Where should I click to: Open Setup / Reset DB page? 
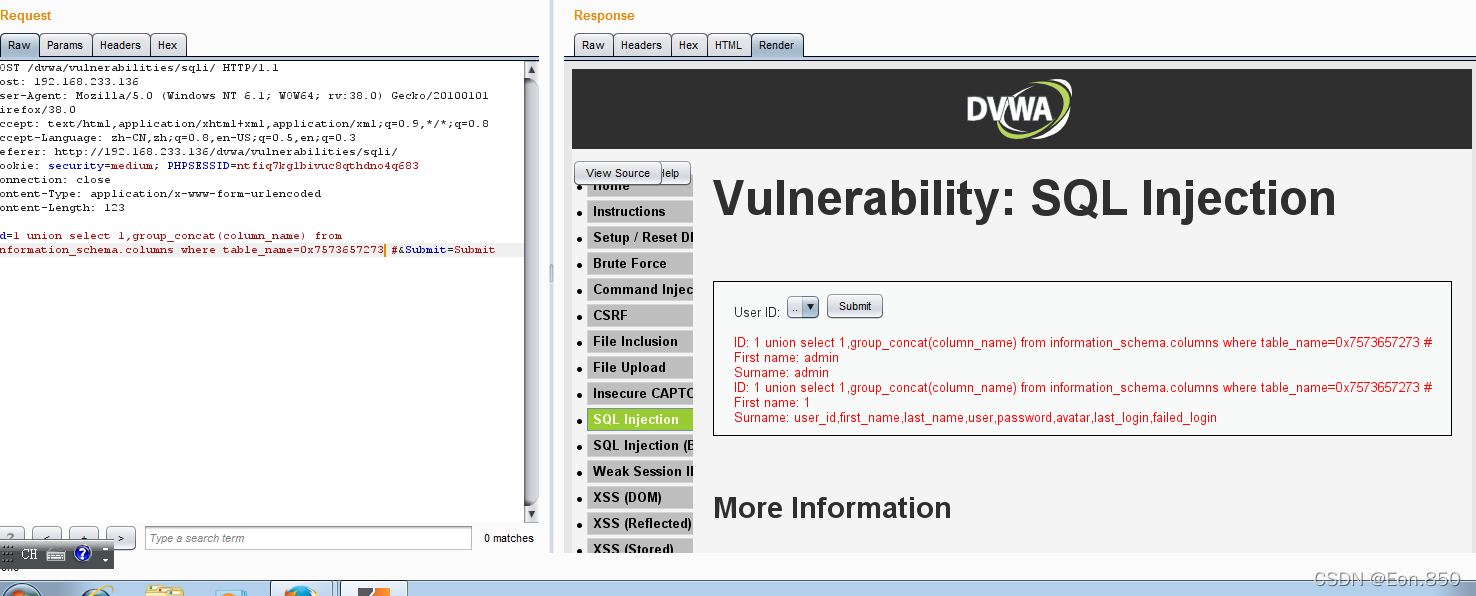[x=640, y=237]
